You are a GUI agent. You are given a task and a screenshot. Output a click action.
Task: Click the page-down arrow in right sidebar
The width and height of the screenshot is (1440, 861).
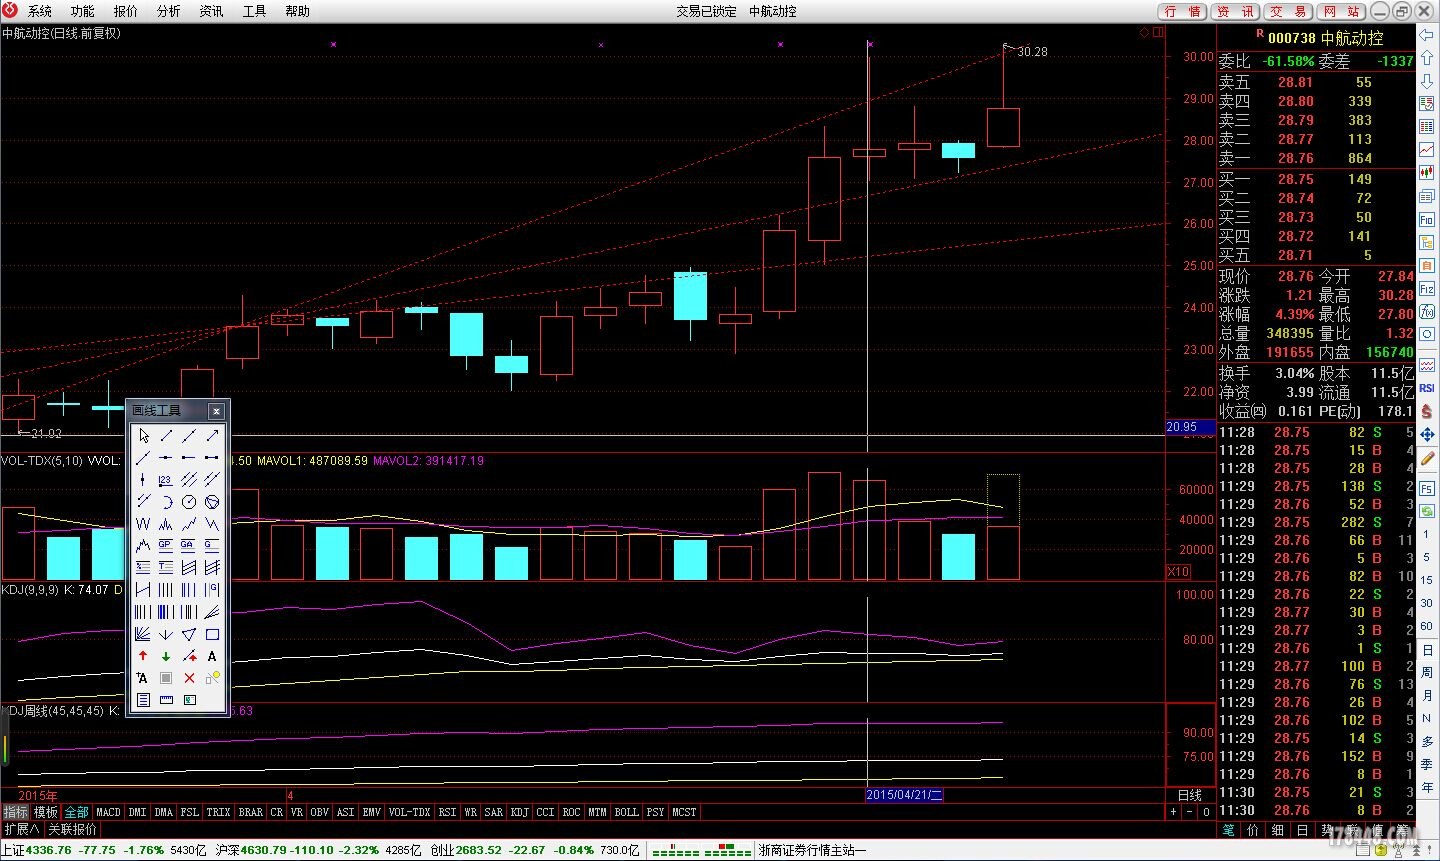coord(1427,81)
